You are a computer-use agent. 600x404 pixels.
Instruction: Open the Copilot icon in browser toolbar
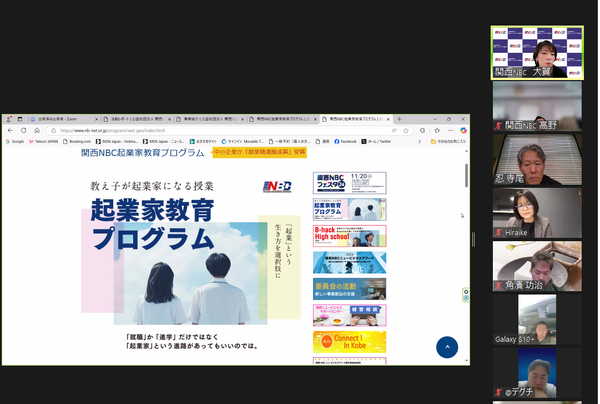(463, 130)
